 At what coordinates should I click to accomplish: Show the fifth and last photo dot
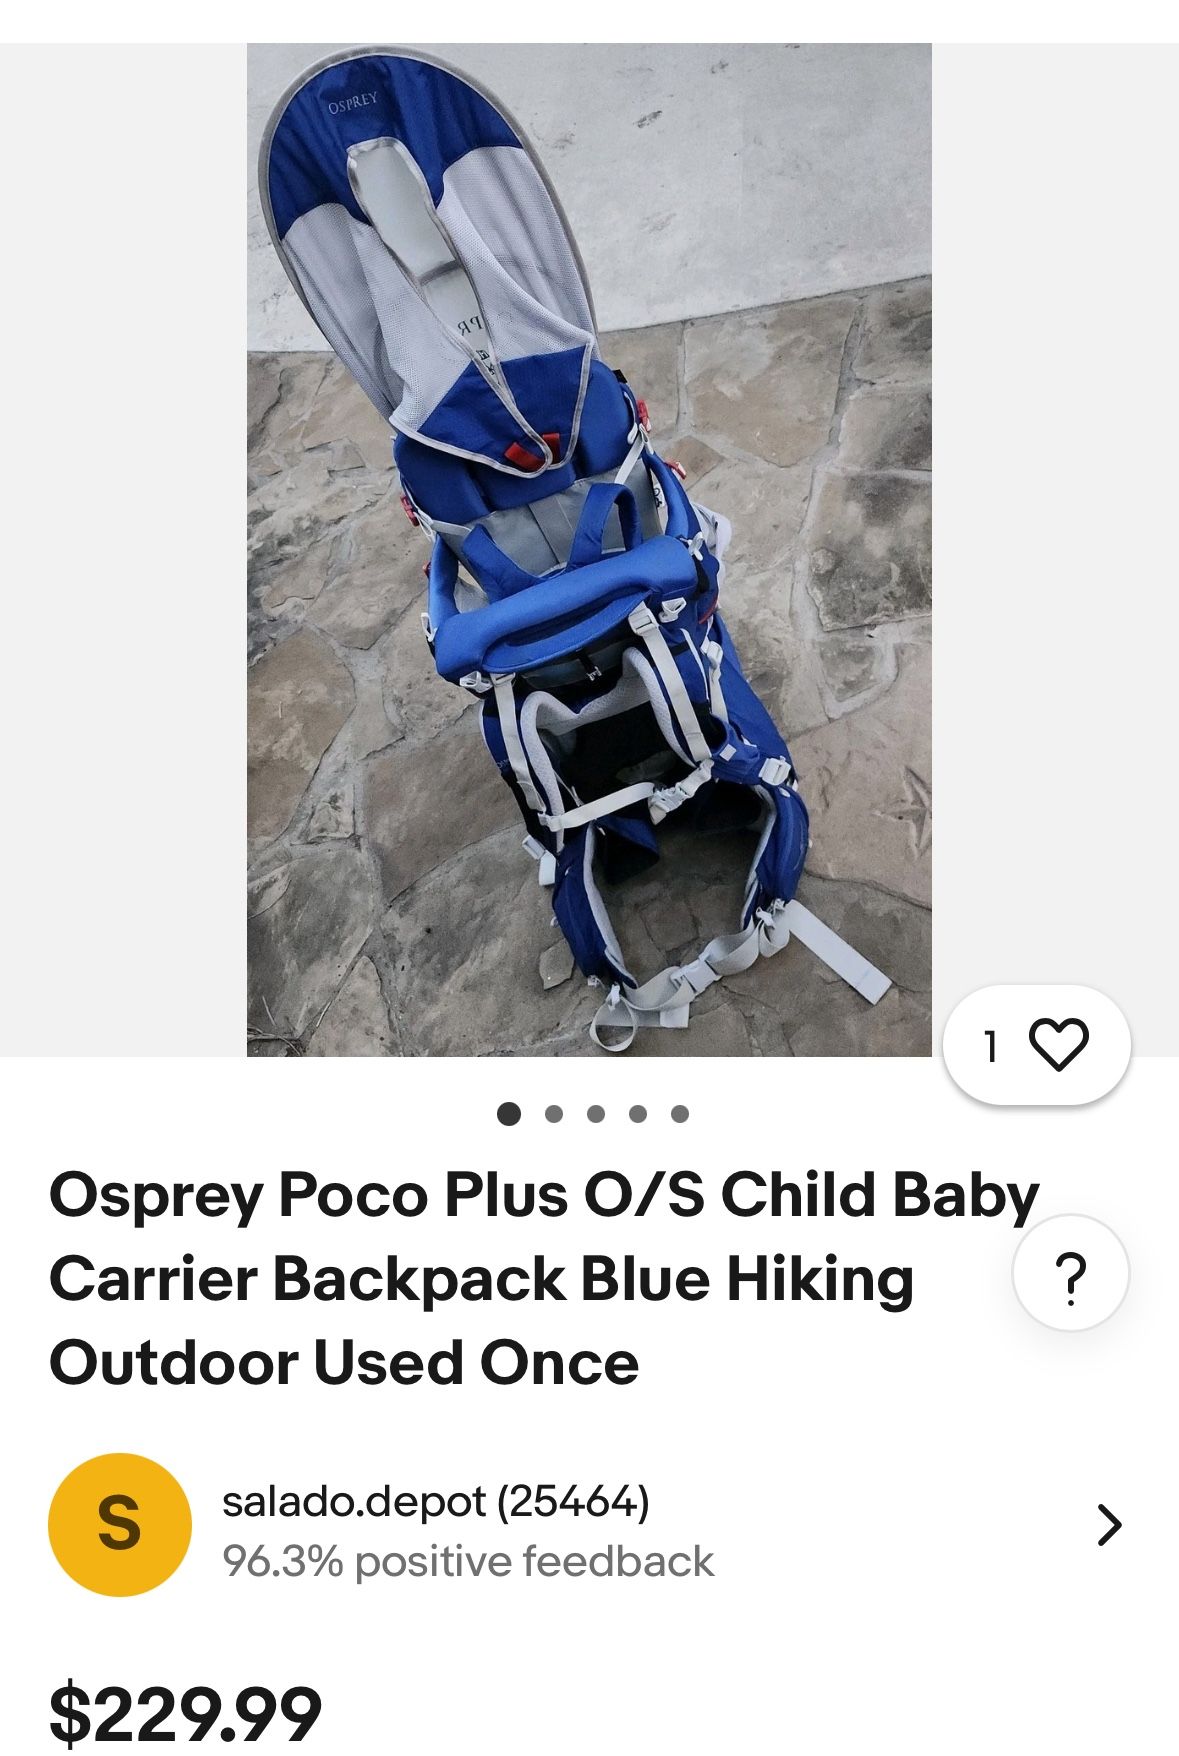tap(680, 1114)
